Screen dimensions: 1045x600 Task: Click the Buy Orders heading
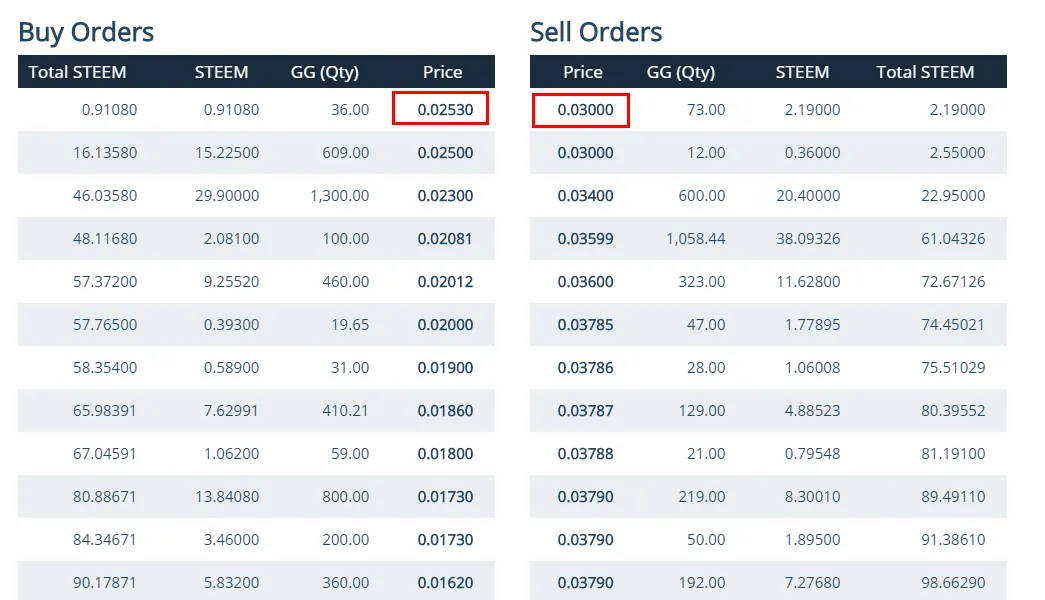point(86,32)
